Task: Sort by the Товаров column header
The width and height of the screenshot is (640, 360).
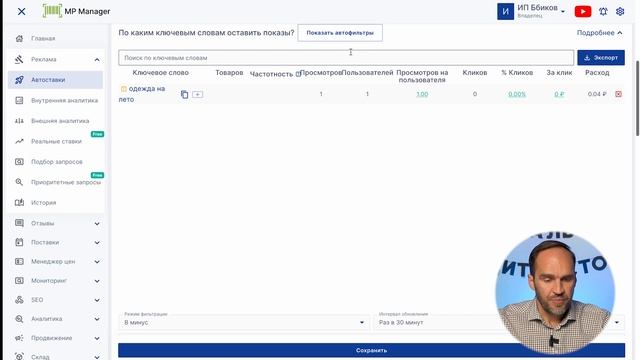Action: pyautogui.click(x=229, y=73)
